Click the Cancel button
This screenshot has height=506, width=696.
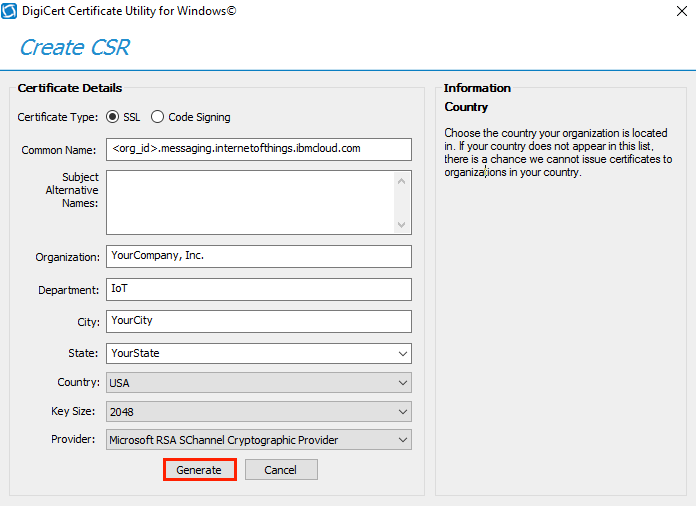coord(280,470)
